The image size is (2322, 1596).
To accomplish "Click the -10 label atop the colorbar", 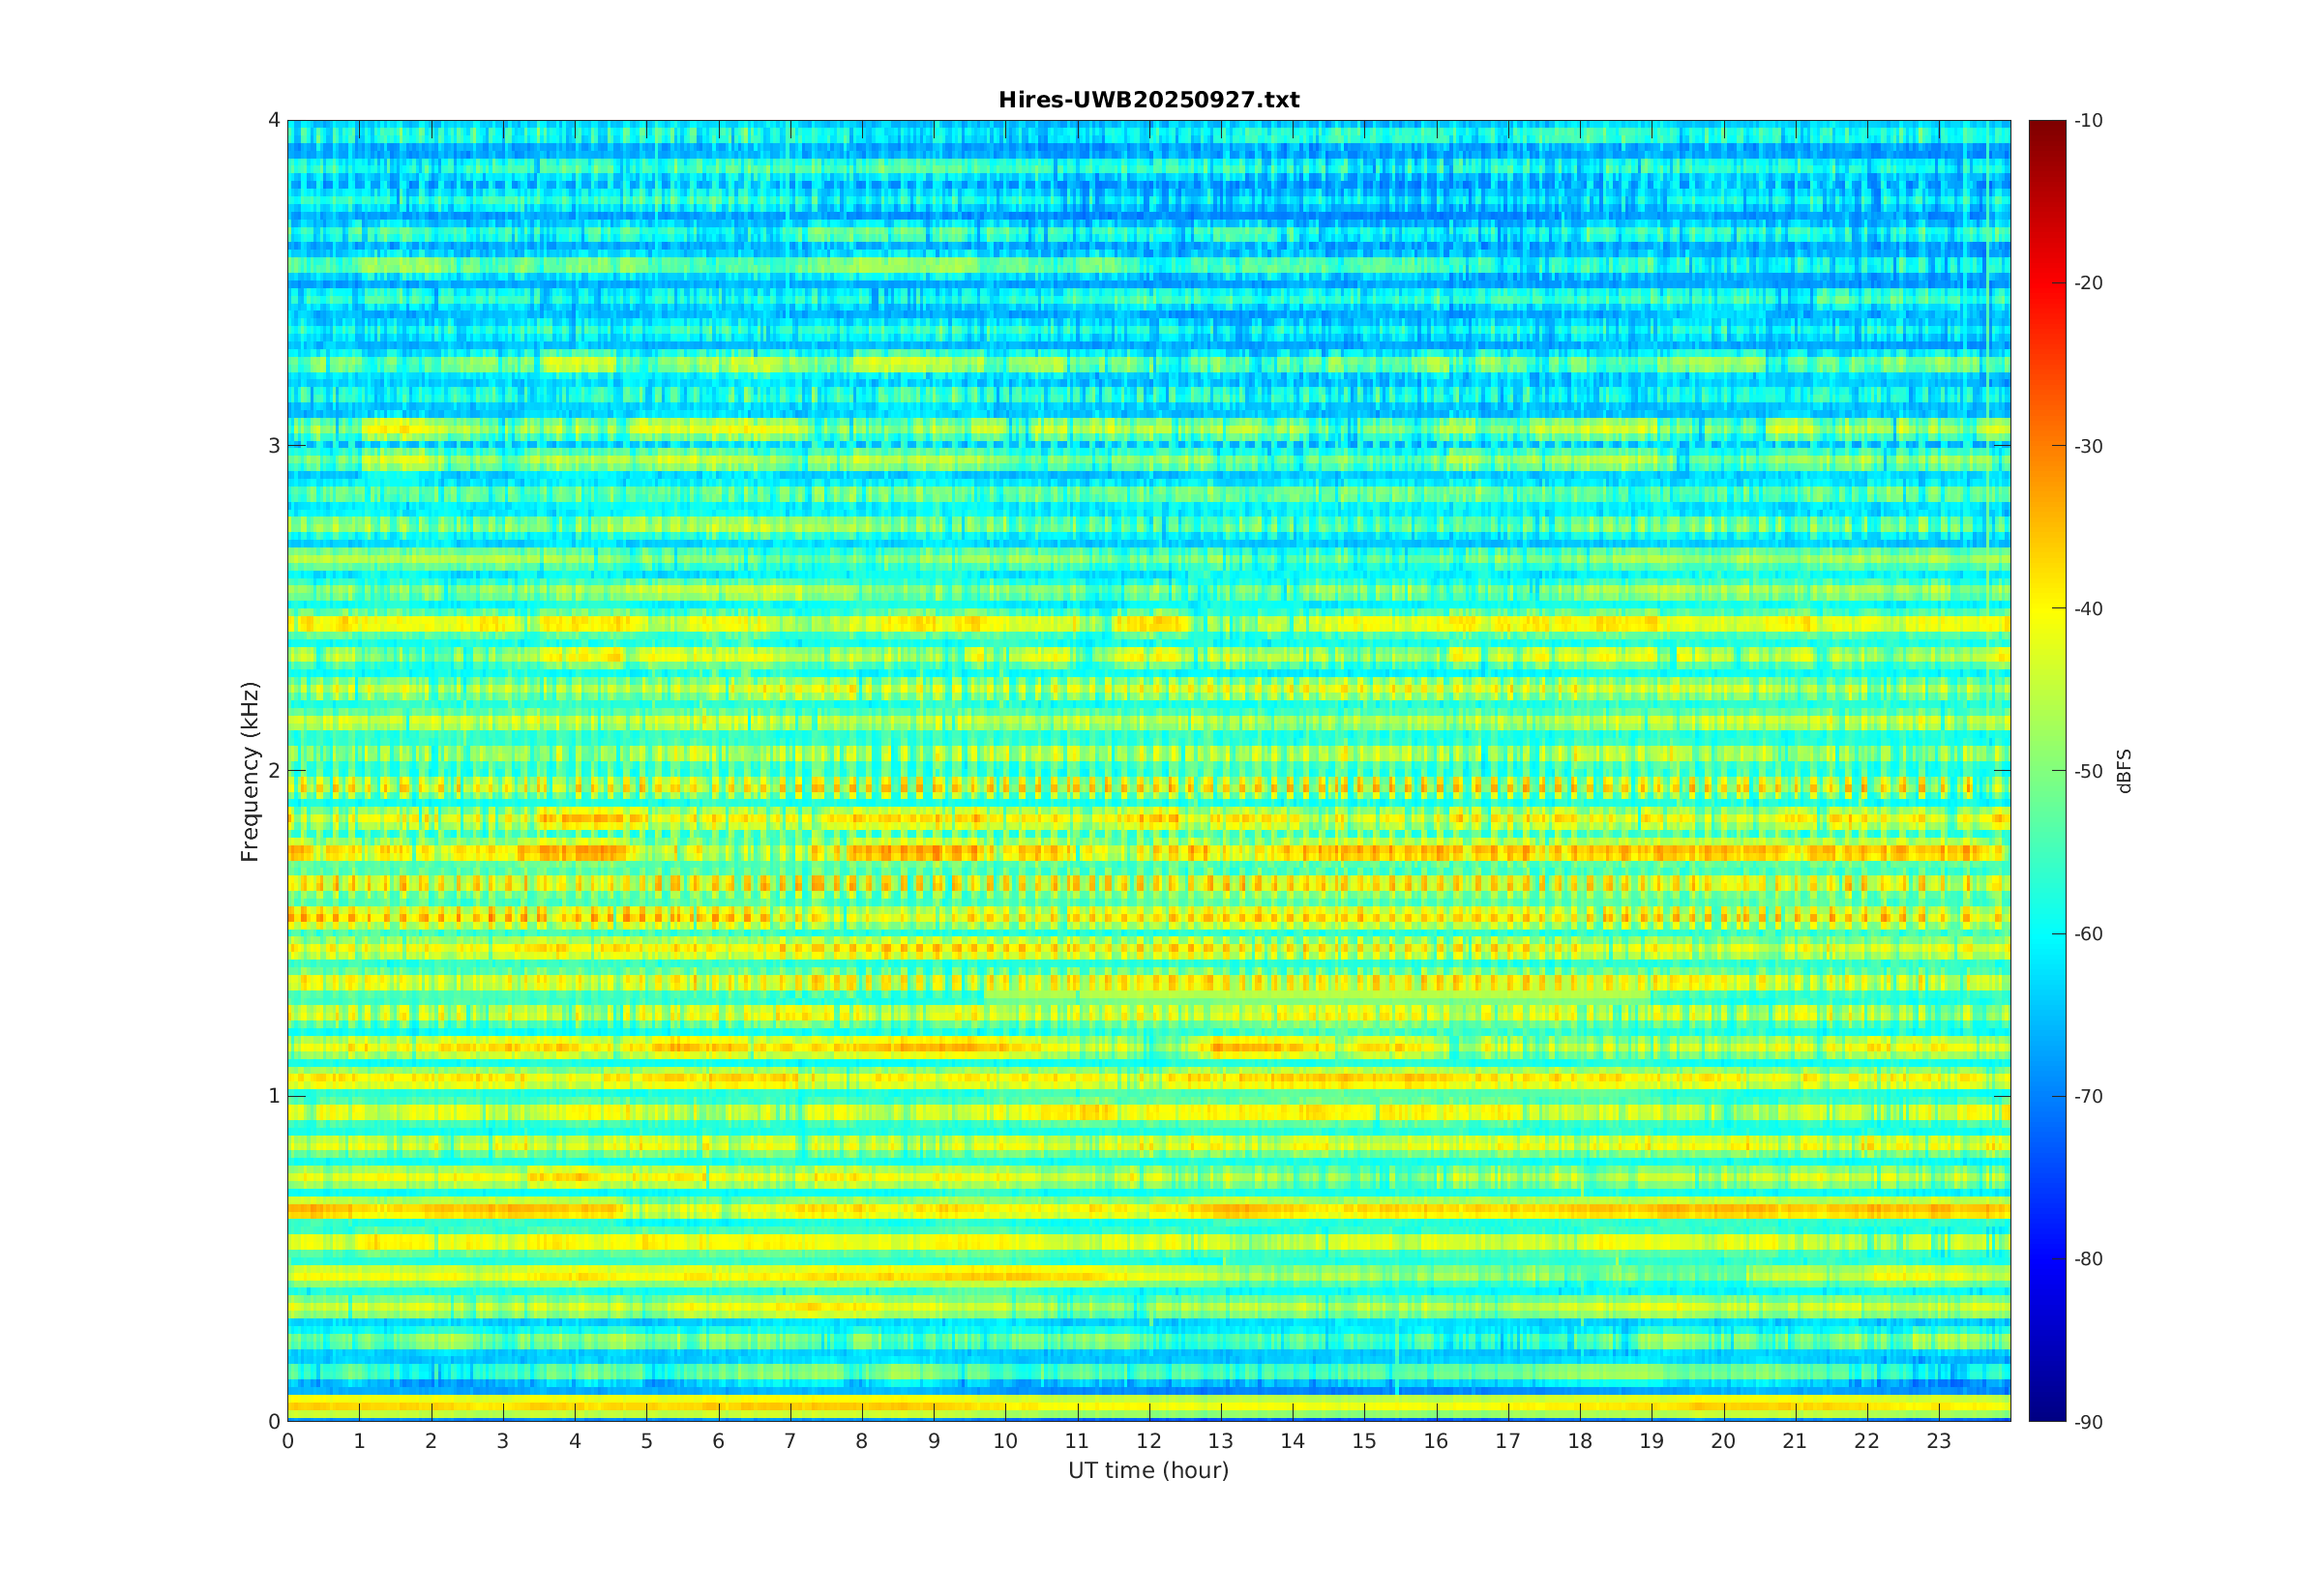I will [x=2088, y=121].
